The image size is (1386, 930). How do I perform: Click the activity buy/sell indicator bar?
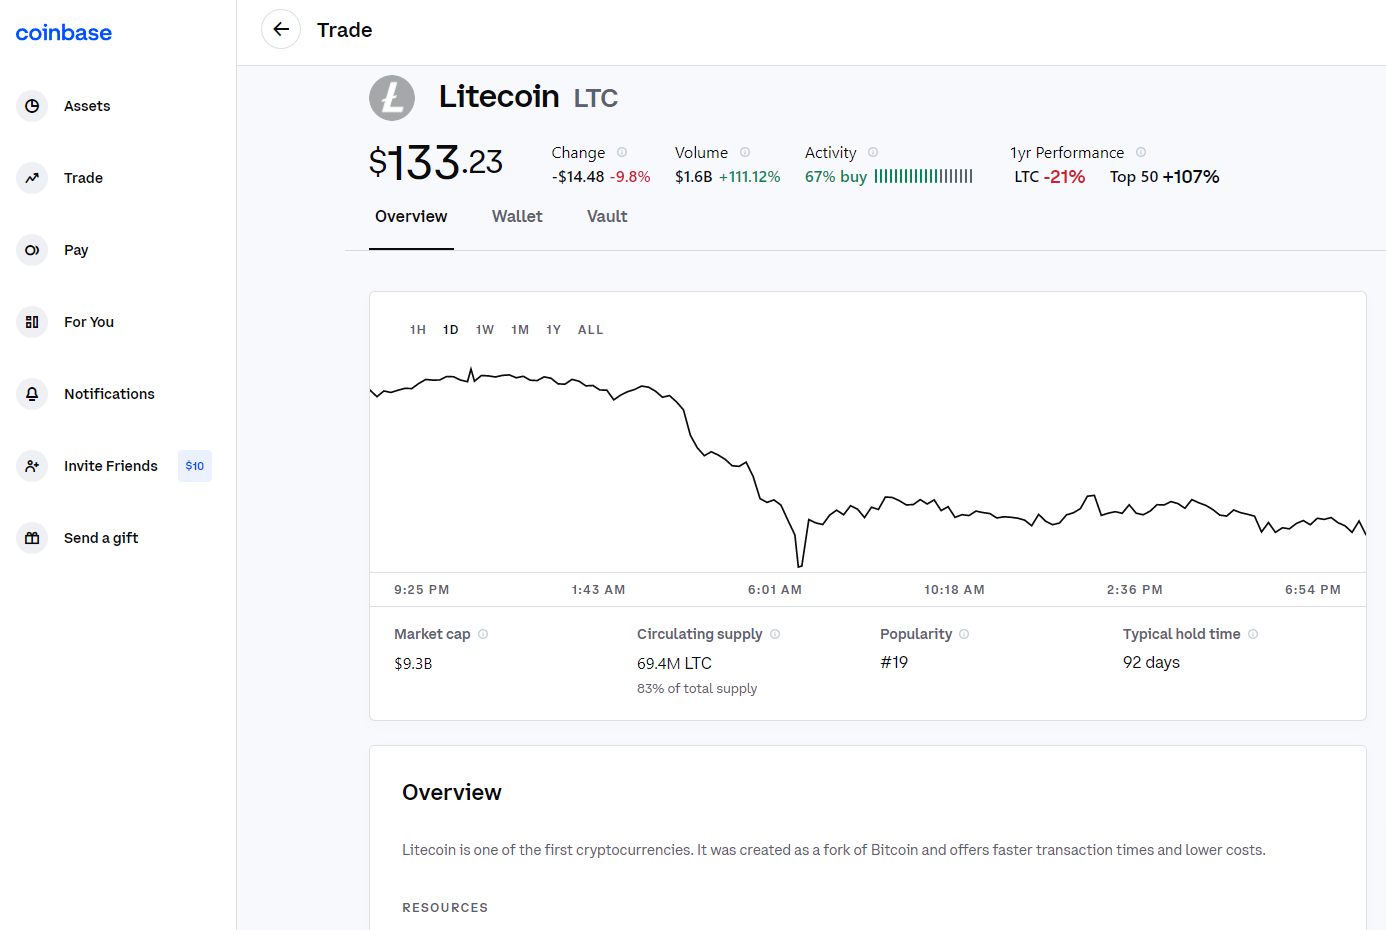(923, 176)
